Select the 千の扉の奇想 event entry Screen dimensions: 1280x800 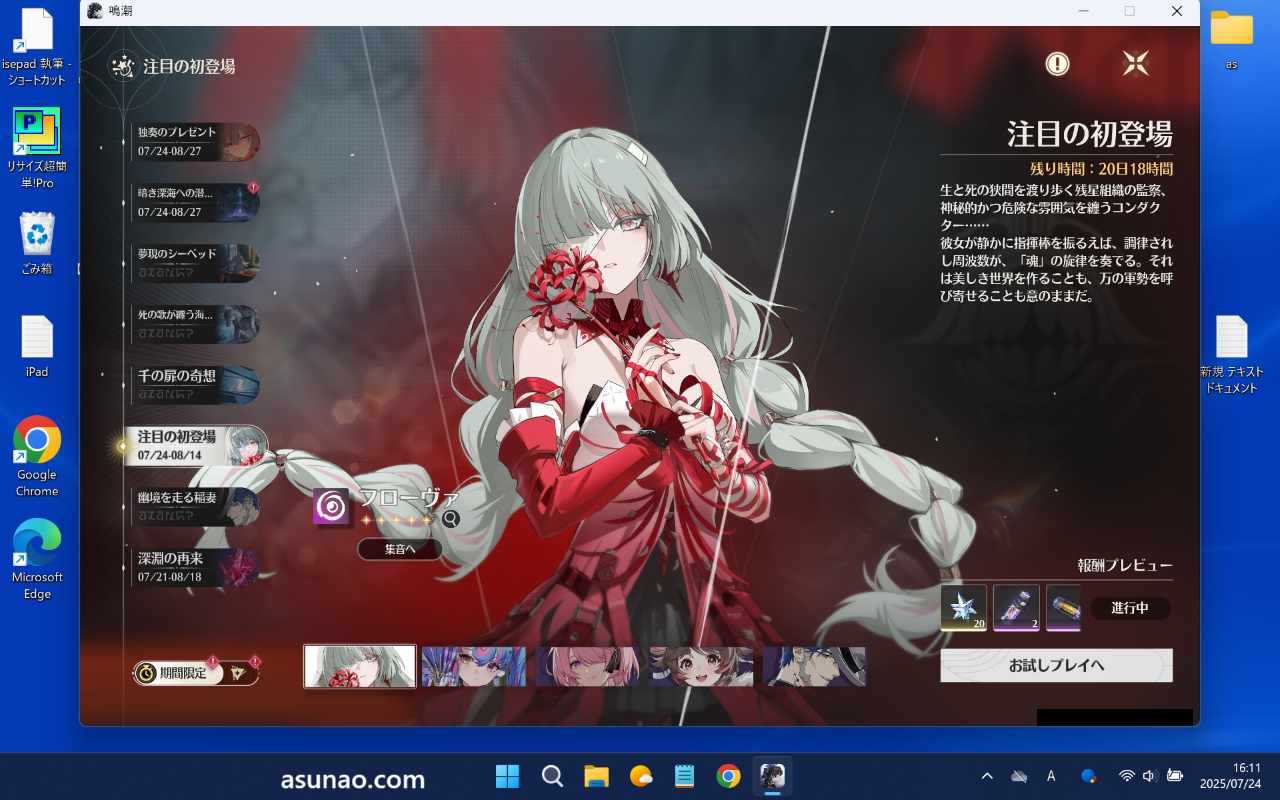195,385
